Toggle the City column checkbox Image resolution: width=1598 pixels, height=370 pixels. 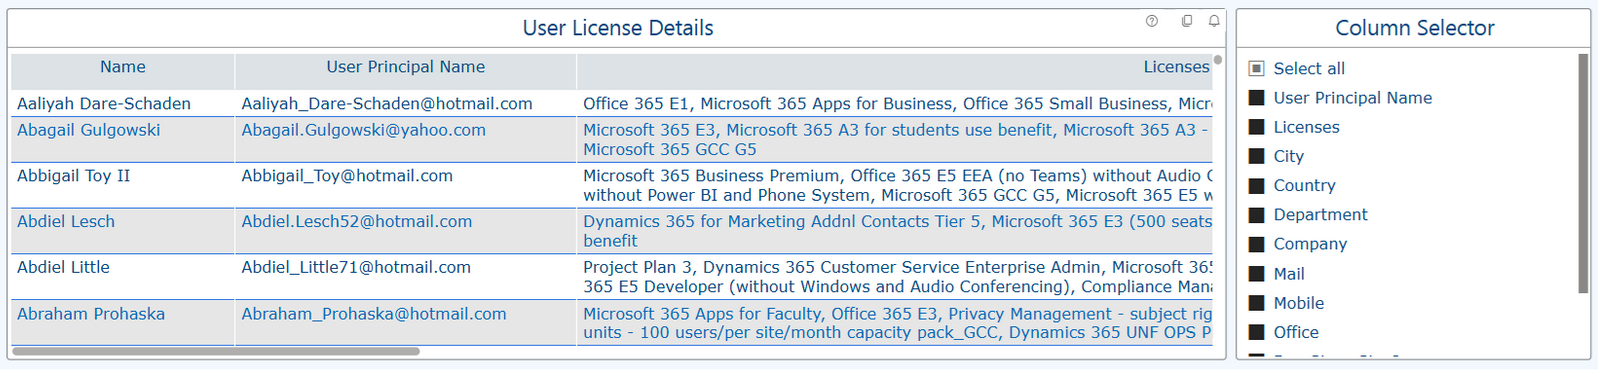tap(1257, 156)
